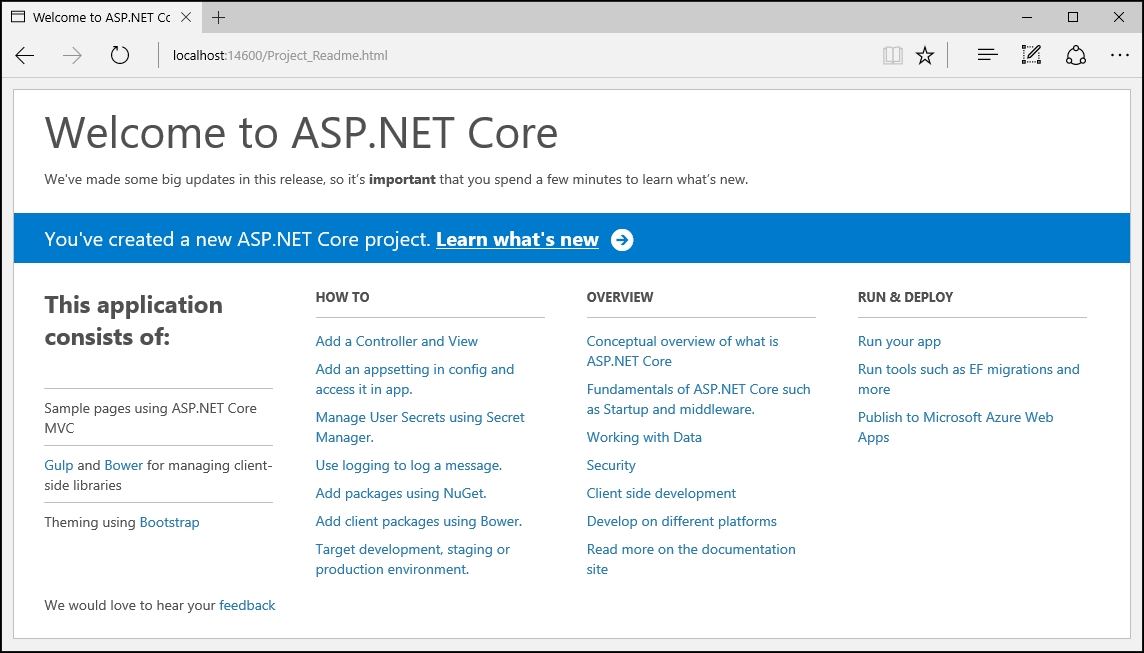Click the HOW TO heading

[342, 297]
